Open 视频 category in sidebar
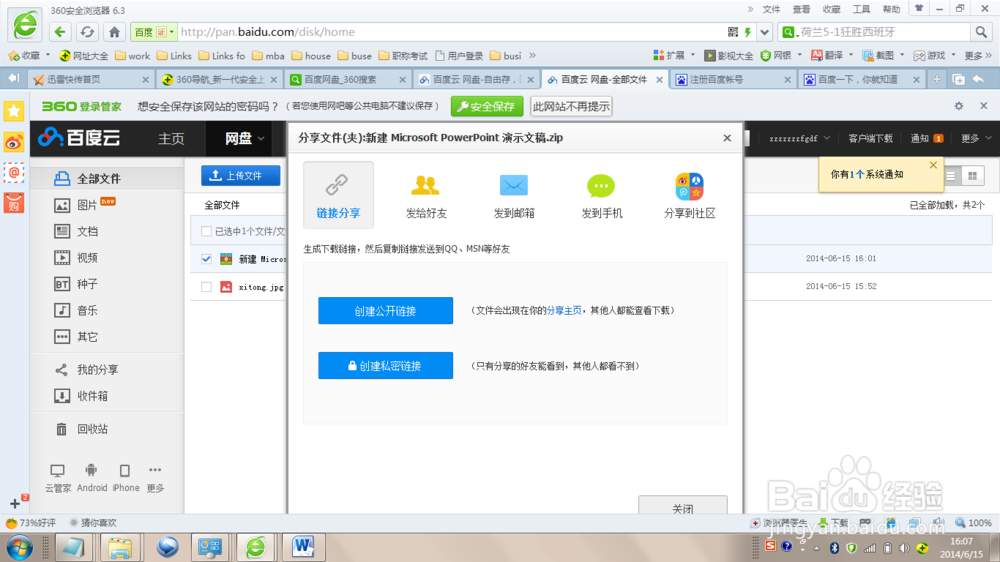1000x562 pixels. (87, 258)
